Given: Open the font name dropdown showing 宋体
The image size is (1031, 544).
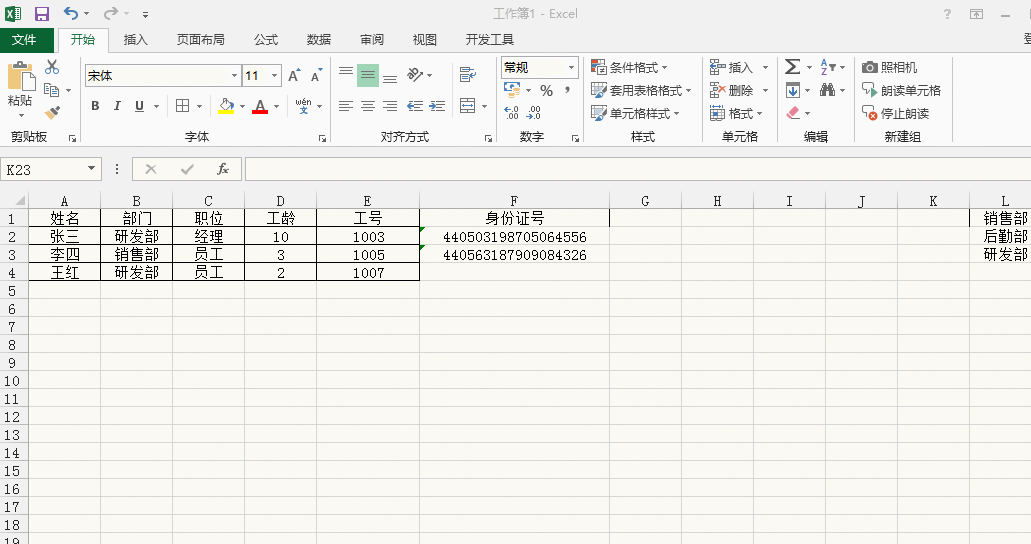Looking at the screenshot, I should [234, 76].
